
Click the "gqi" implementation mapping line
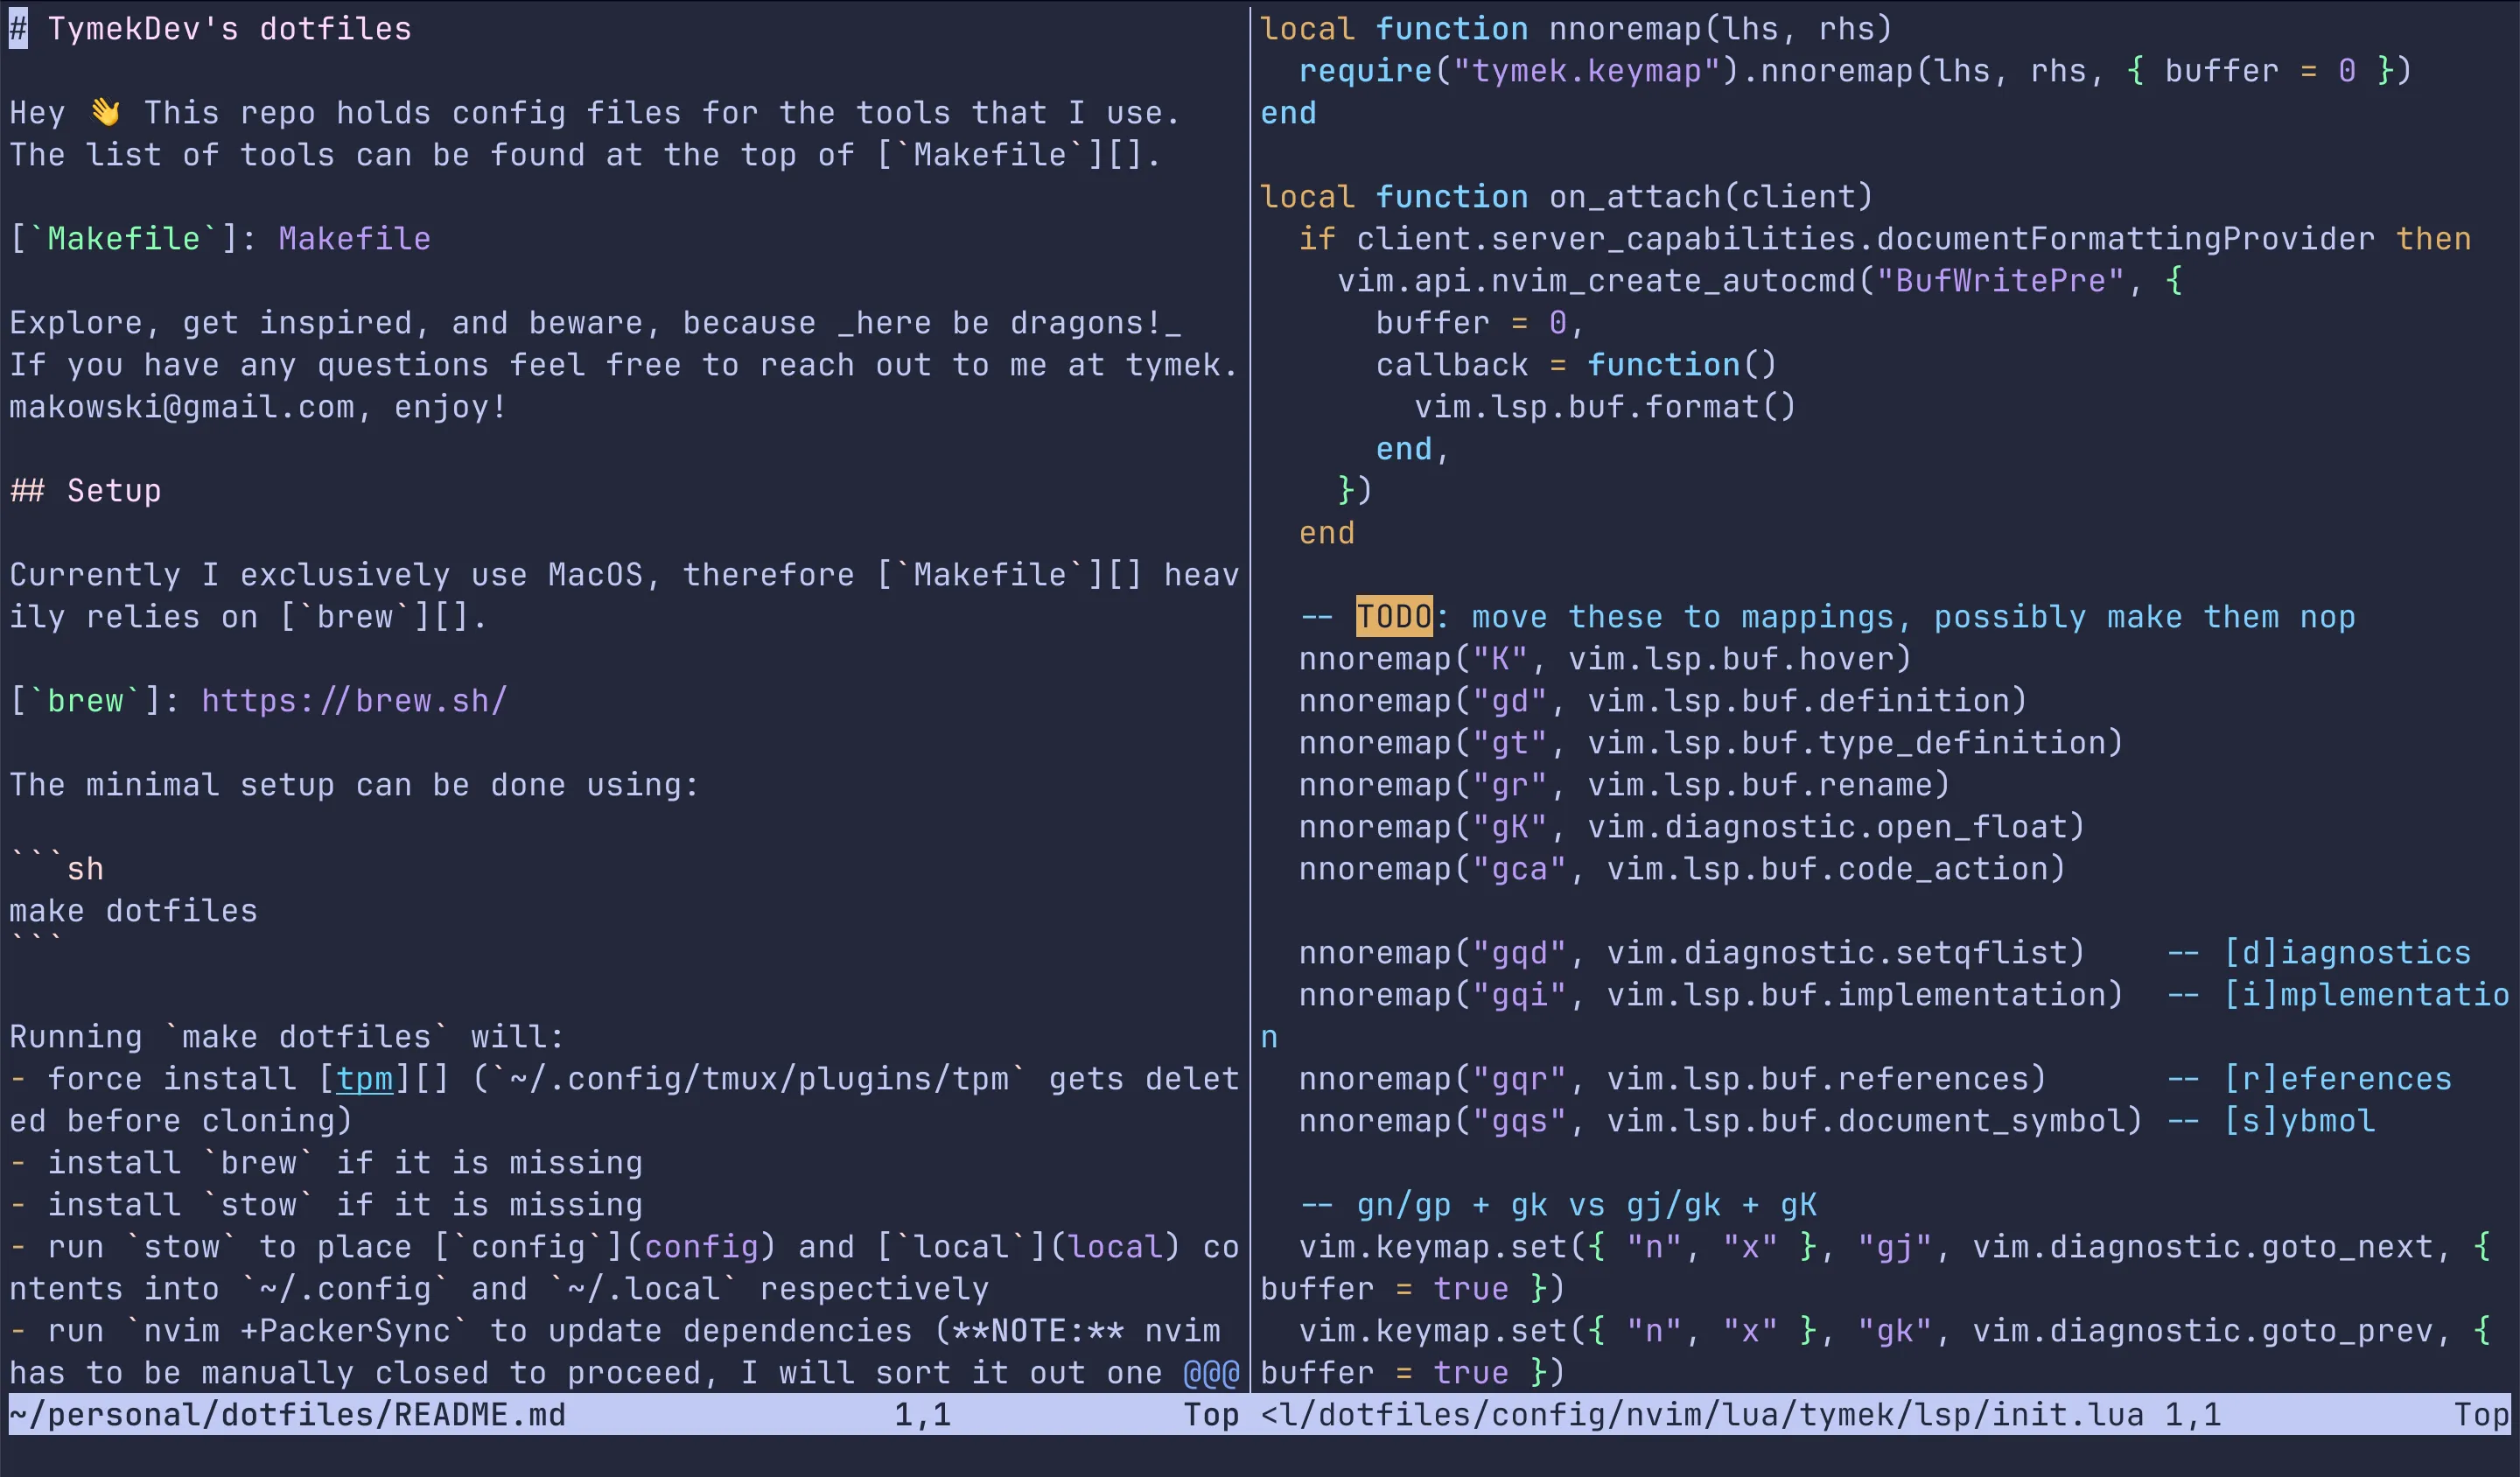[1710, 994]
